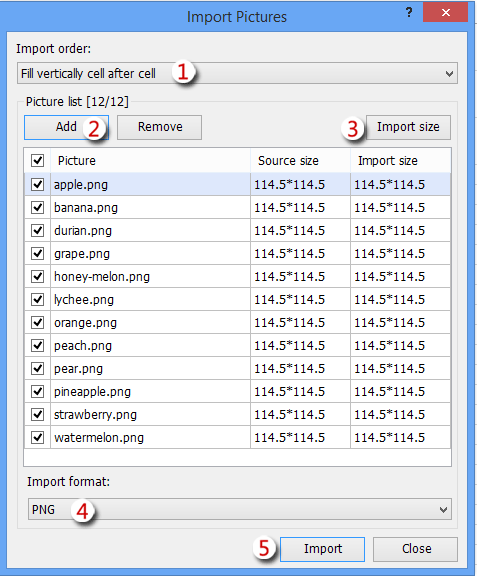Viewport: 477px width, 576px height.
Task: Select the pear.png file name
Action: 78,369
